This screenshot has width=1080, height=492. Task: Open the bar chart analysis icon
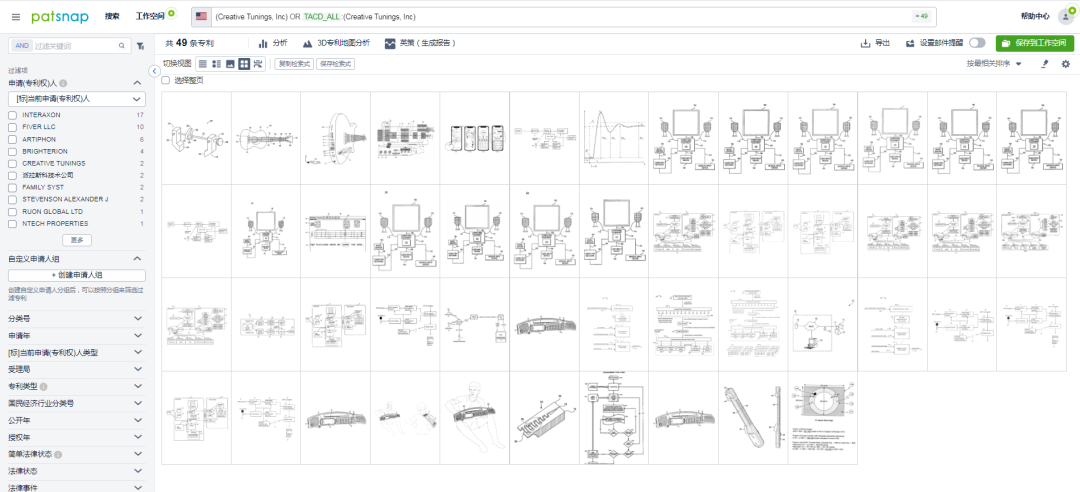pos(262,43)
